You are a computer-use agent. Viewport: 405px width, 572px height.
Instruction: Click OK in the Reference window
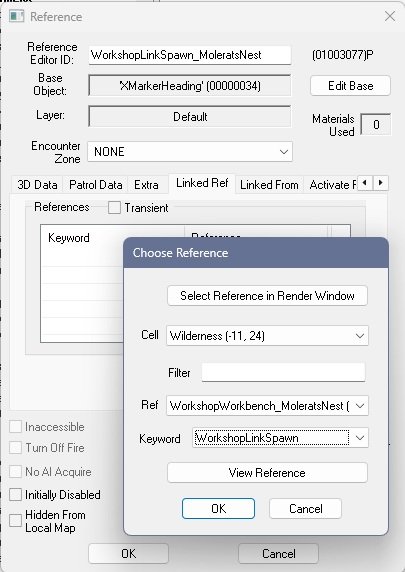[x=128, y=553]
